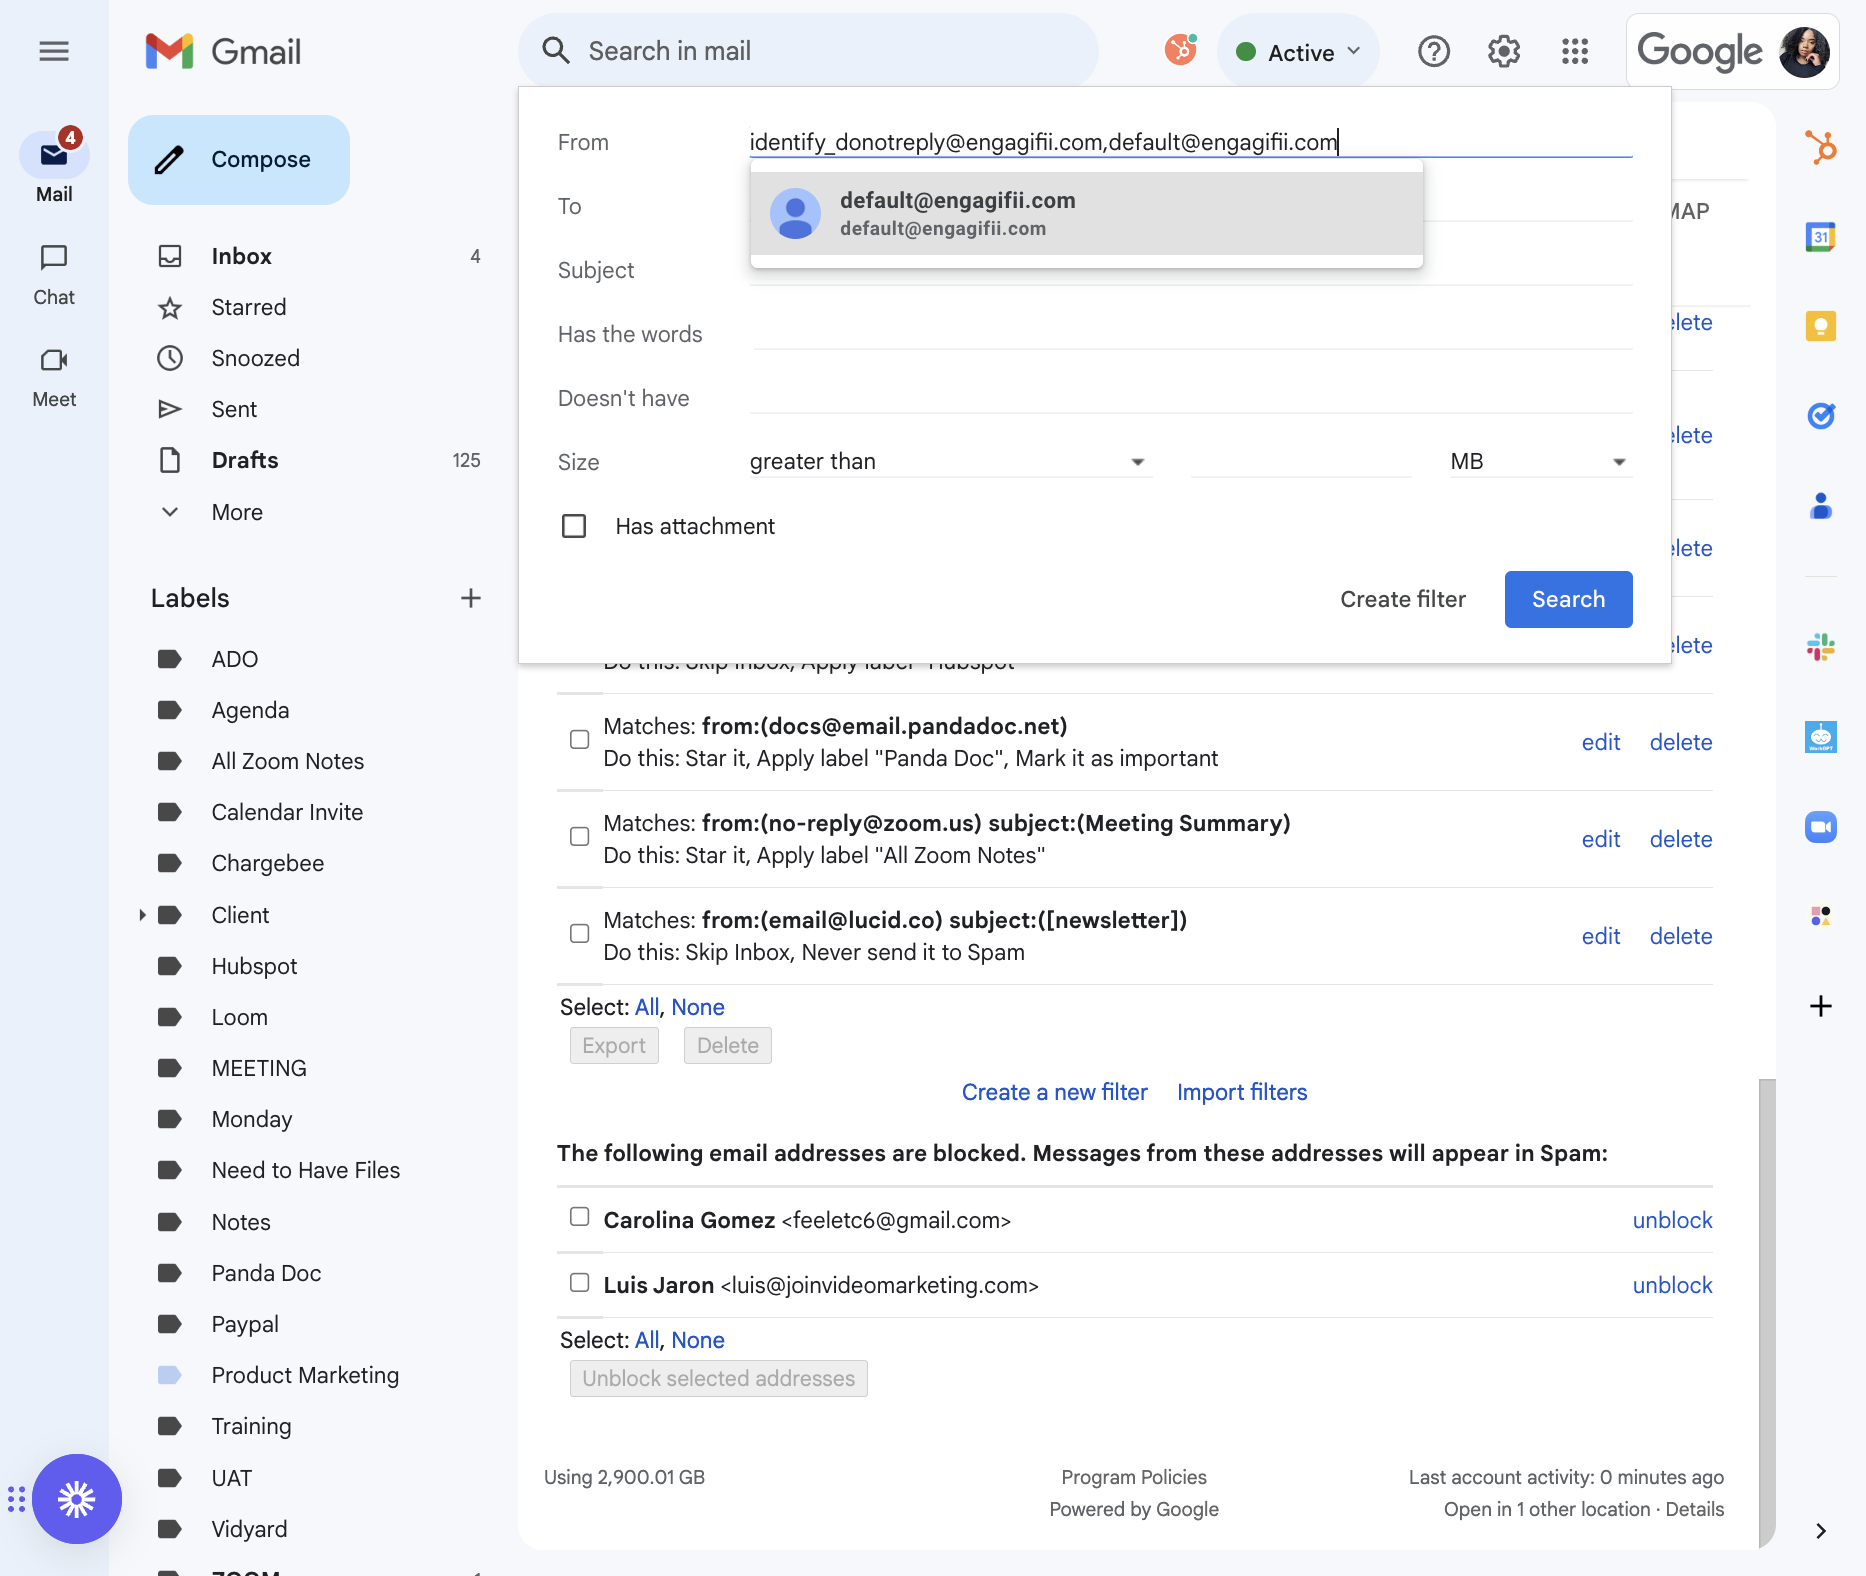Select the email@lucid.co filter checkbox

pyautogui.click(x=580, y=933)
